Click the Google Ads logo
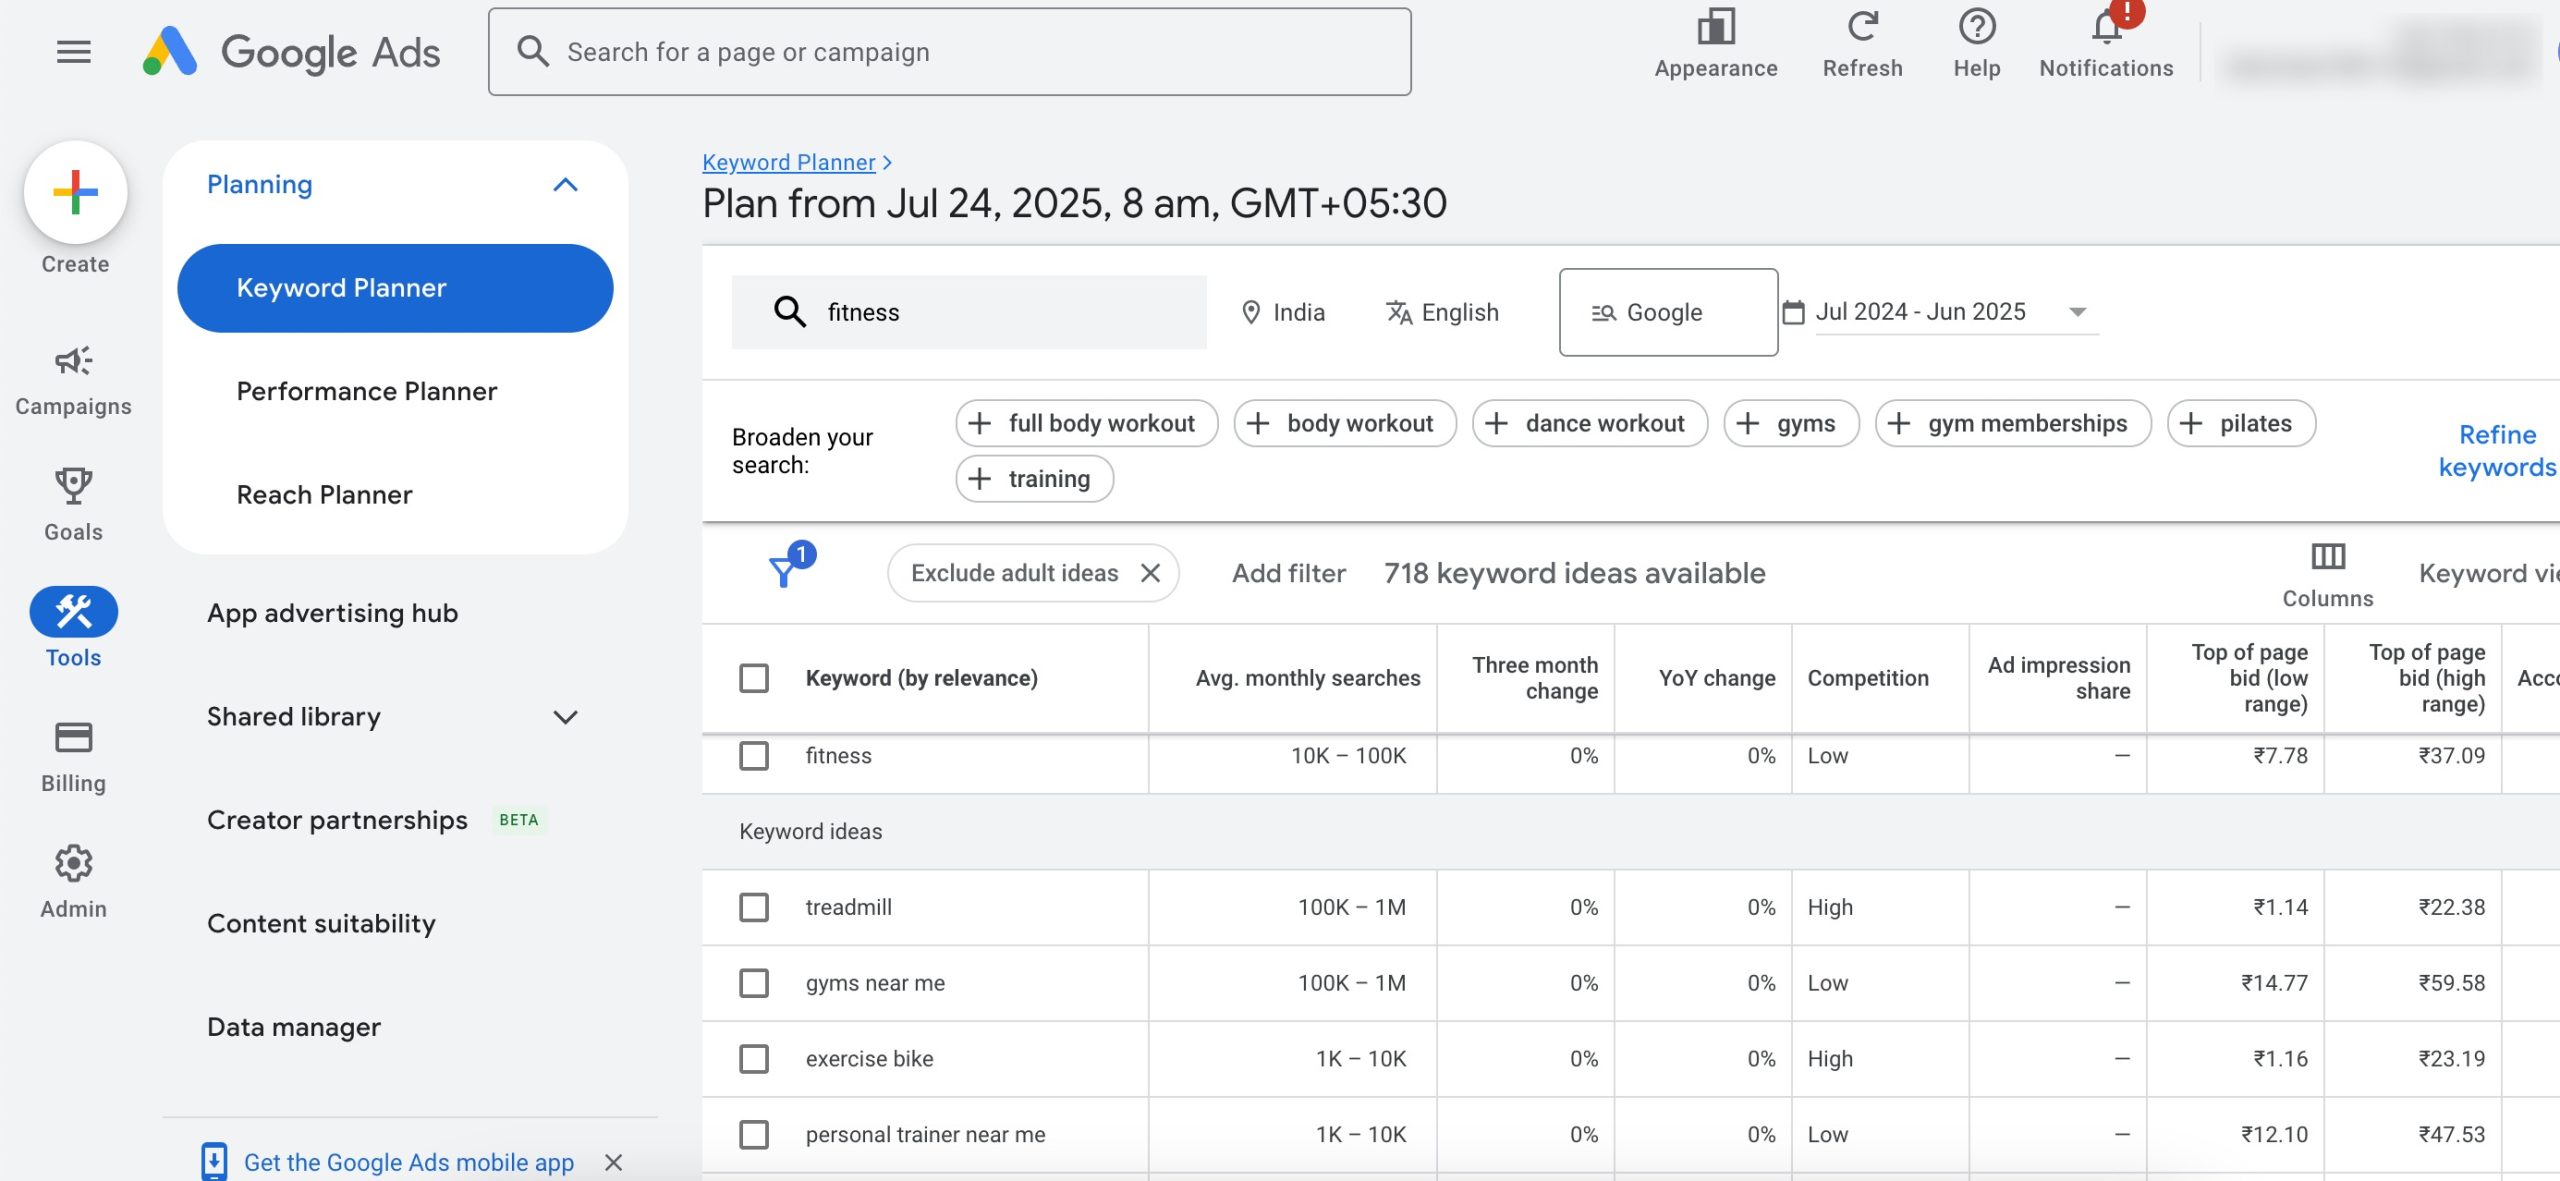This screenshot has height=1181, width=2560. pyautogui.click(x=291, y=52)
